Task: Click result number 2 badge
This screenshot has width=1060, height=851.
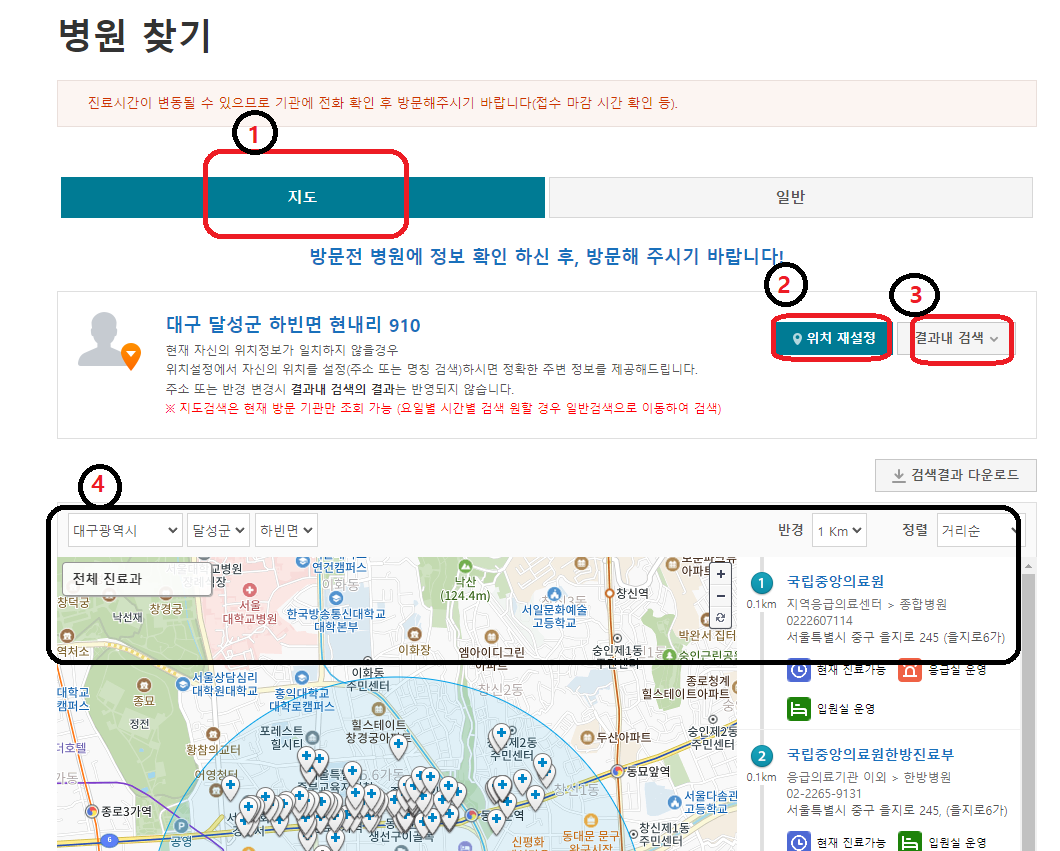Action: coord(761,756)
